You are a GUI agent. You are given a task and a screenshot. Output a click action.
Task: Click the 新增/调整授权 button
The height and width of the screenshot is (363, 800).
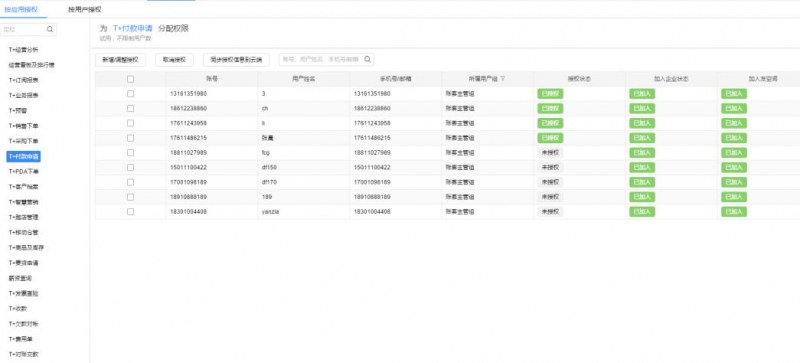pyautogui.click(x=120, y=60)
